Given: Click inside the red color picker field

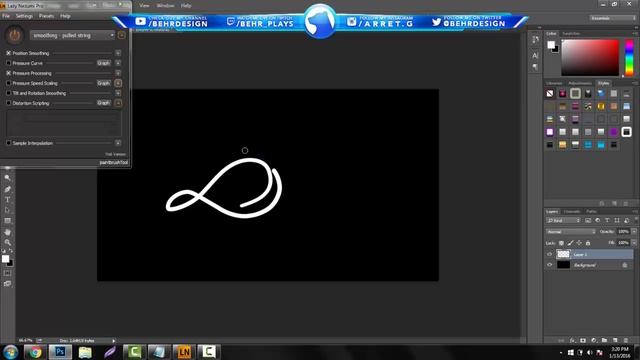Looking at the screenshot, I should 590,57.
